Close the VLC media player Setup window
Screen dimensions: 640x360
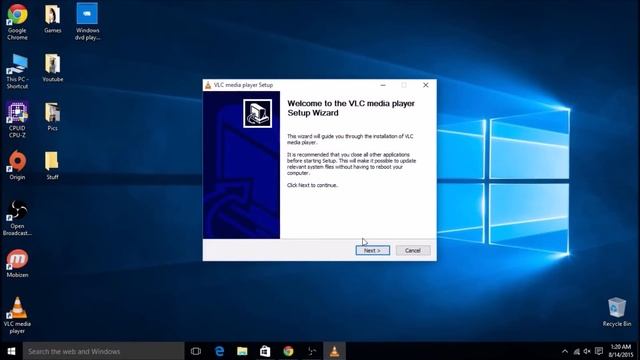click(x=425, y=85)
